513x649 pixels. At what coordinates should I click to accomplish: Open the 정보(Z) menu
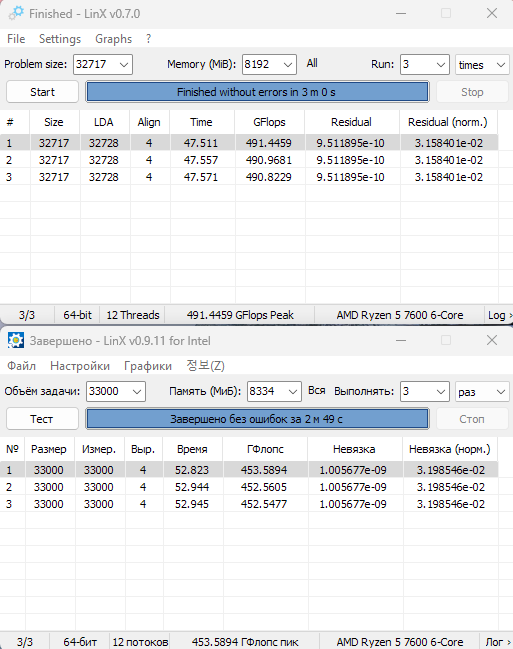[x=205, y=366]
